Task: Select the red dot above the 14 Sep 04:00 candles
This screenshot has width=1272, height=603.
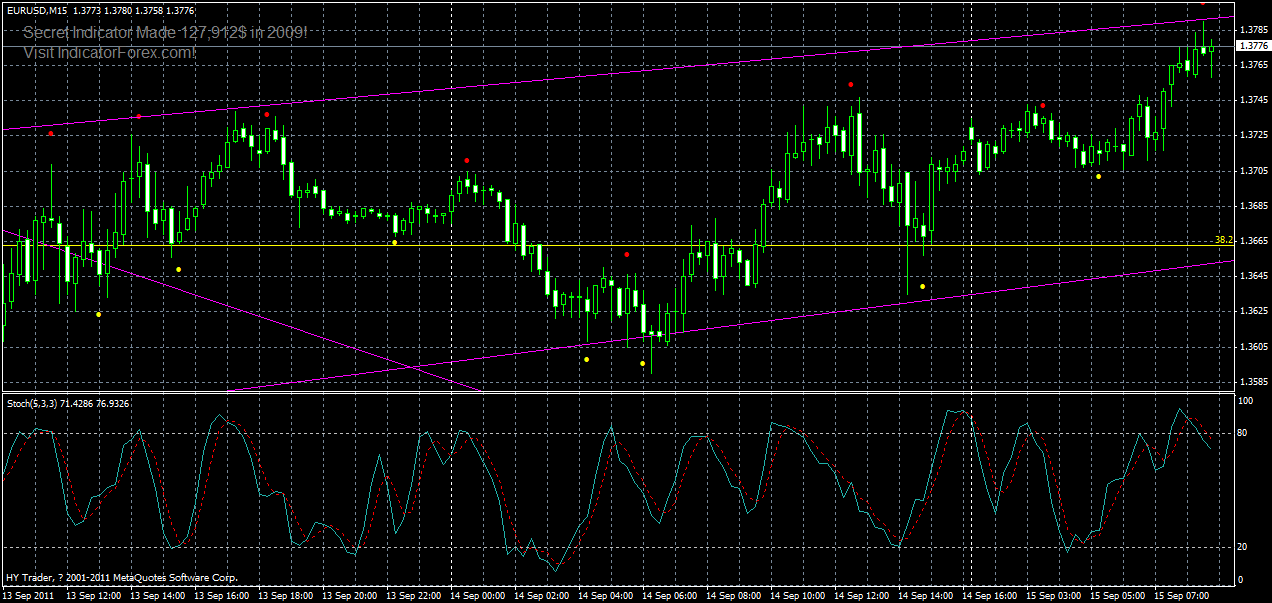Action: (x=626, y=254)
